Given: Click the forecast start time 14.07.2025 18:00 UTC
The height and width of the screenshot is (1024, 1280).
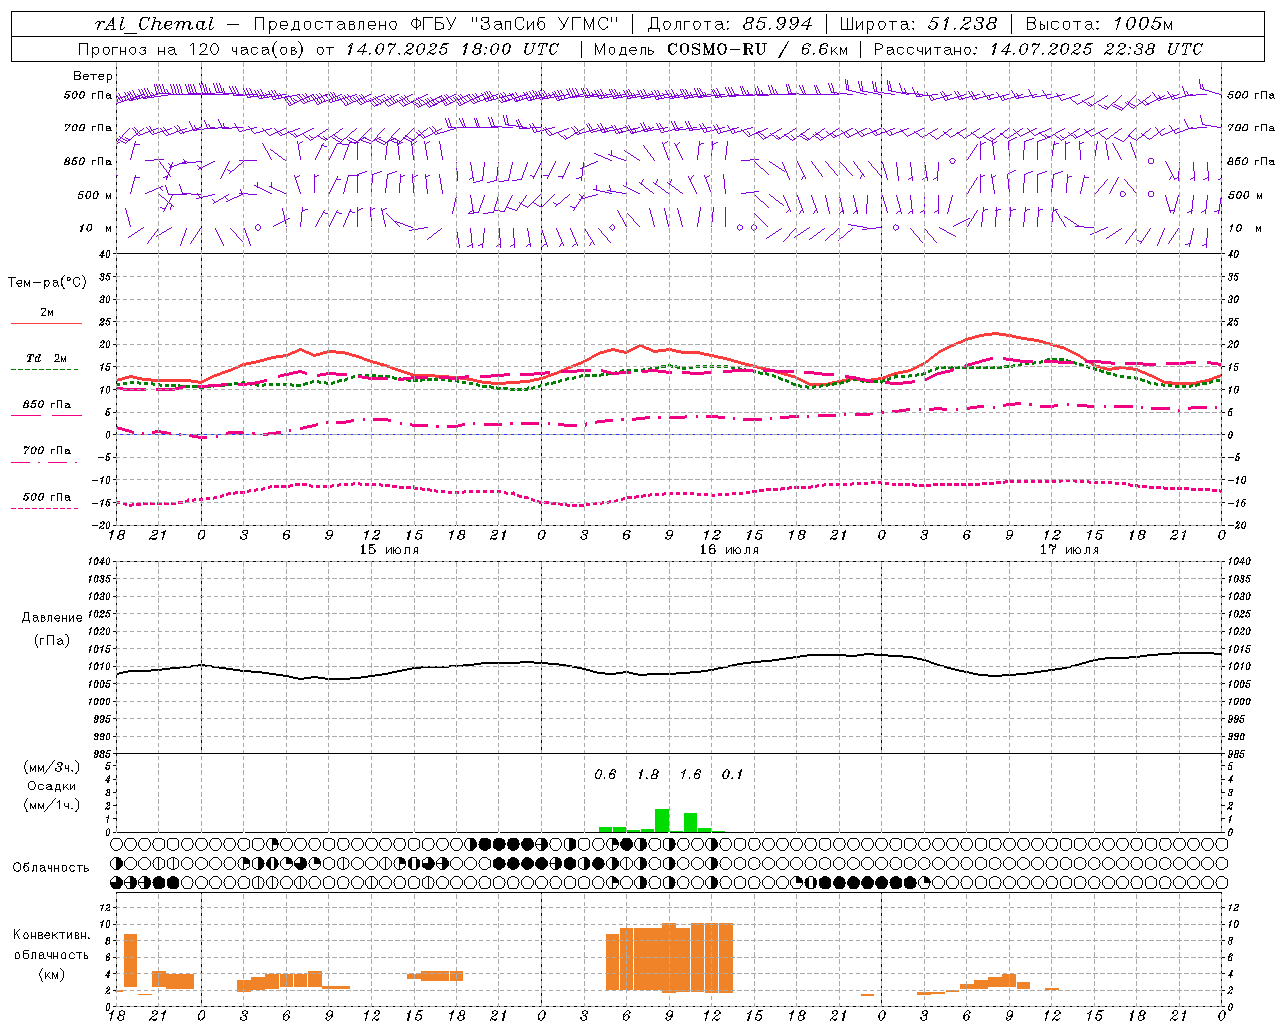Looking at the screenshot, I should tap(452, 49).
